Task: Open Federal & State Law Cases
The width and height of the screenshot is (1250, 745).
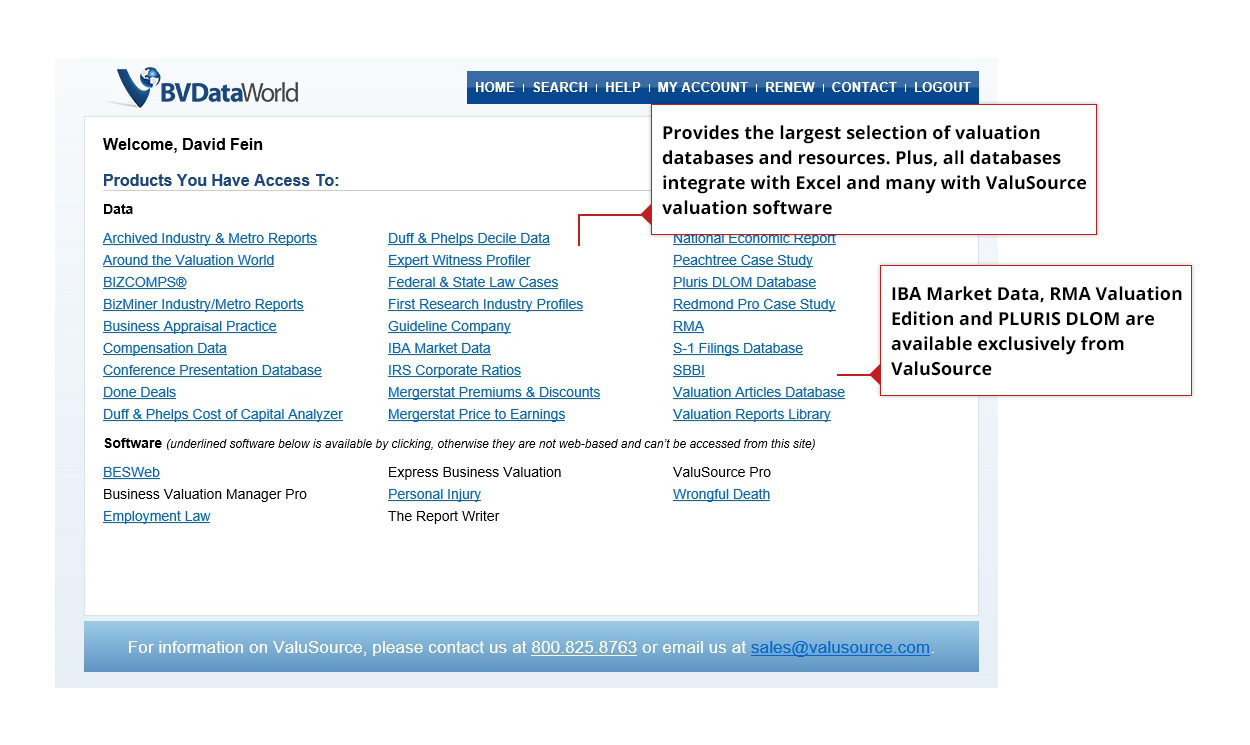Action: coord(473,282)
